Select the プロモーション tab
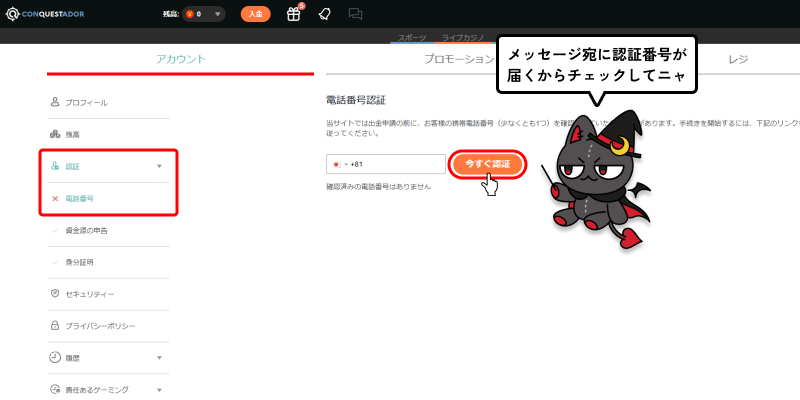This screenshot has height=400, width=800. click(459, 59)
